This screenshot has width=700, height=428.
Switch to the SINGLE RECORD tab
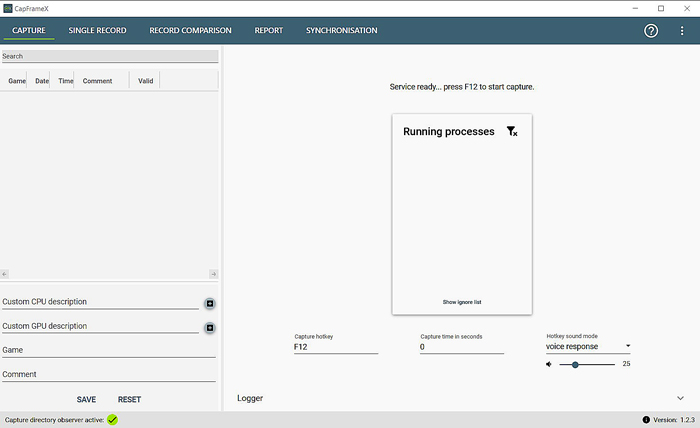click(x=97, y=30)
